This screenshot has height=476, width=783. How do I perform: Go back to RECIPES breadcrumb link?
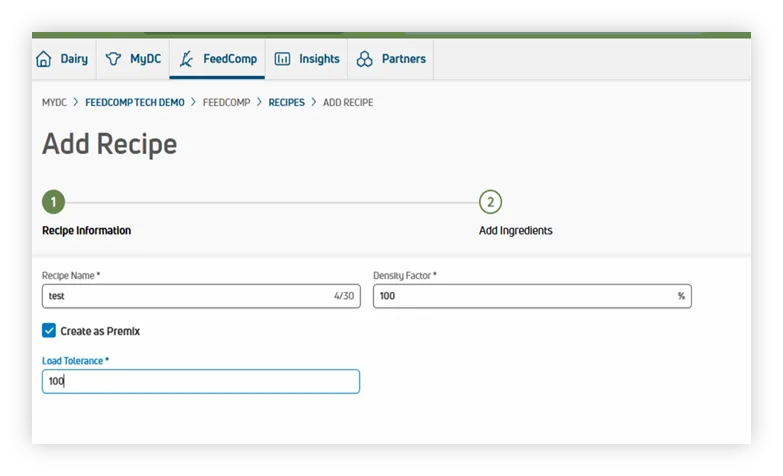click(287, 102)
